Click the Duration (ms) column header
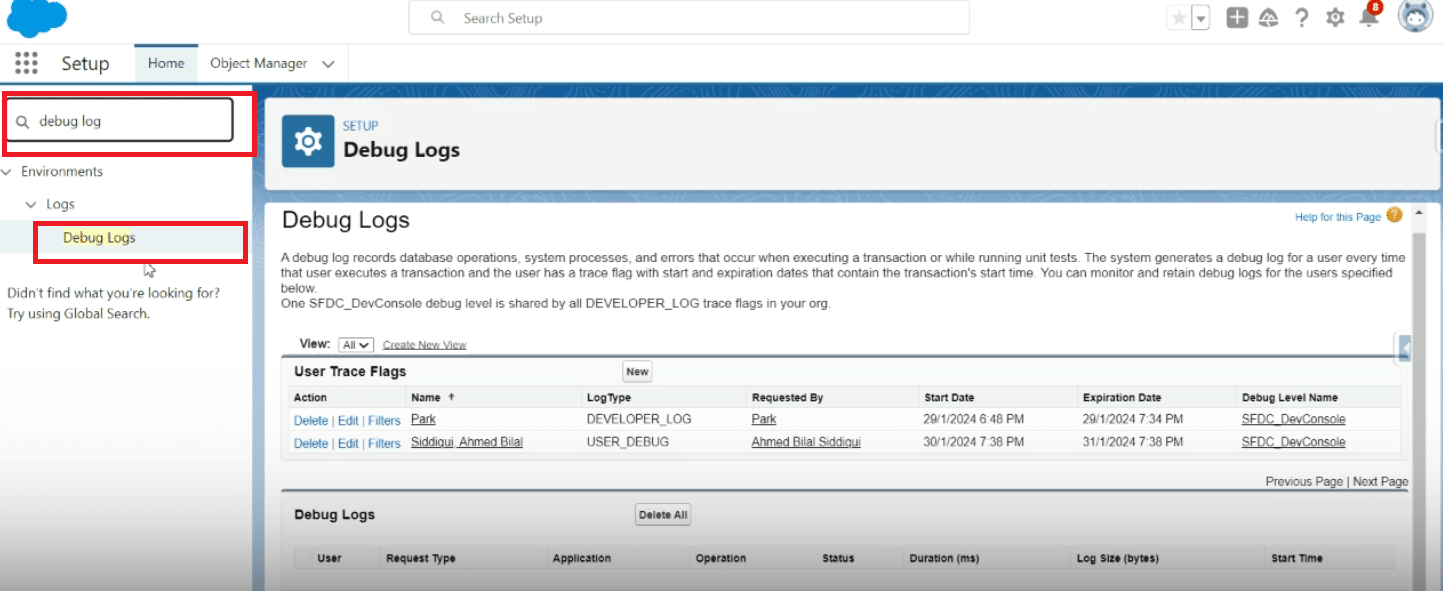The width and height of the screenshot is (1443, 591). (x=944, y=558)
